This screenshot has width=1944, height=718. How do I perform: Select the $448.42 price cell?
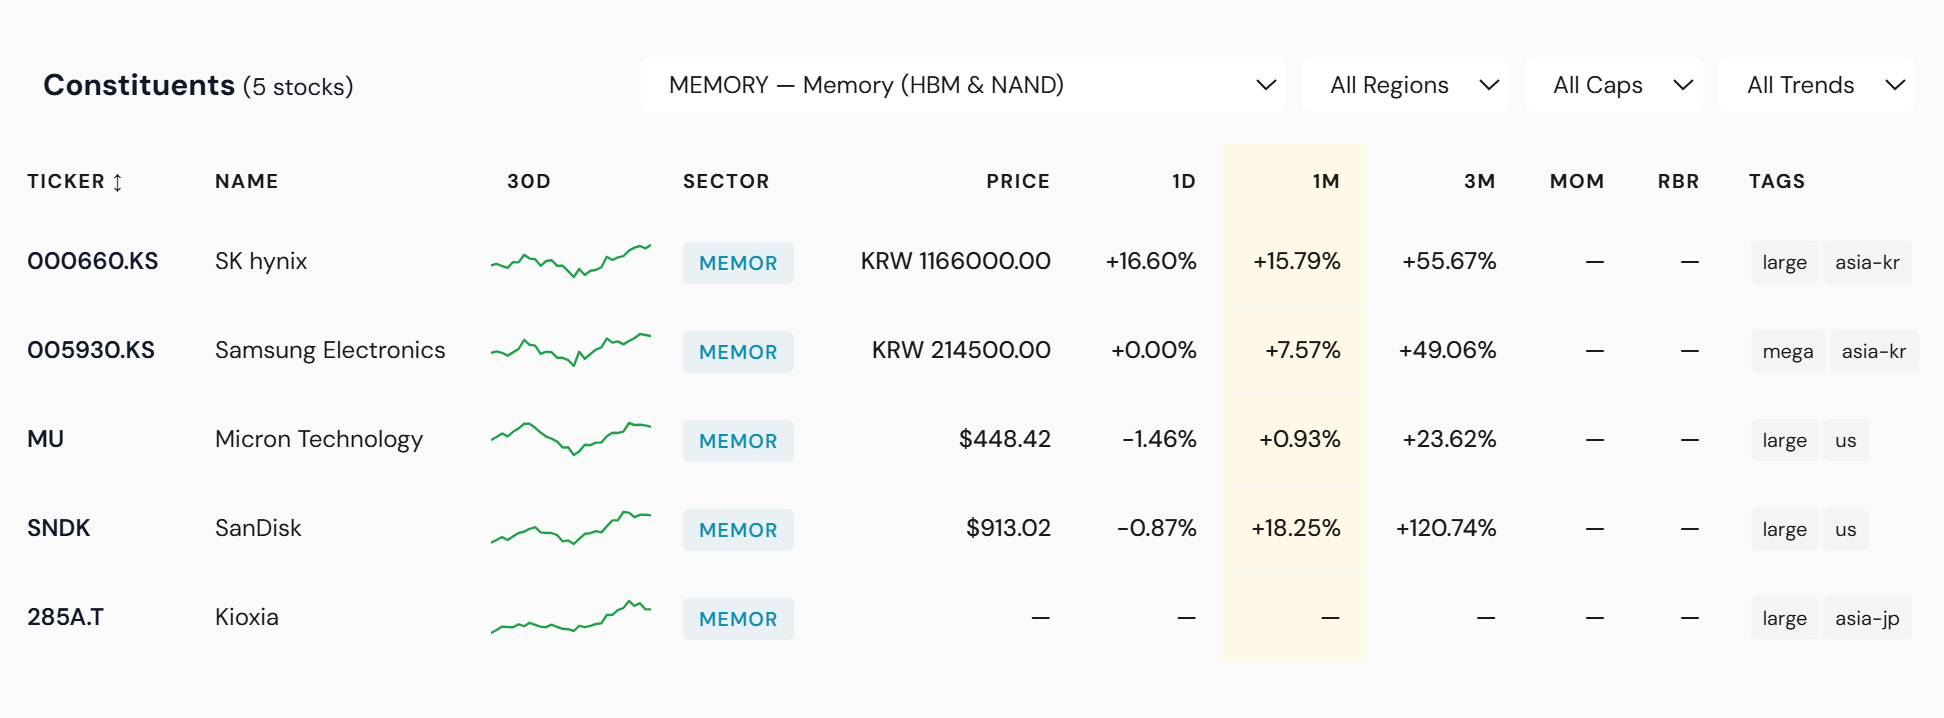point(1004,439)
